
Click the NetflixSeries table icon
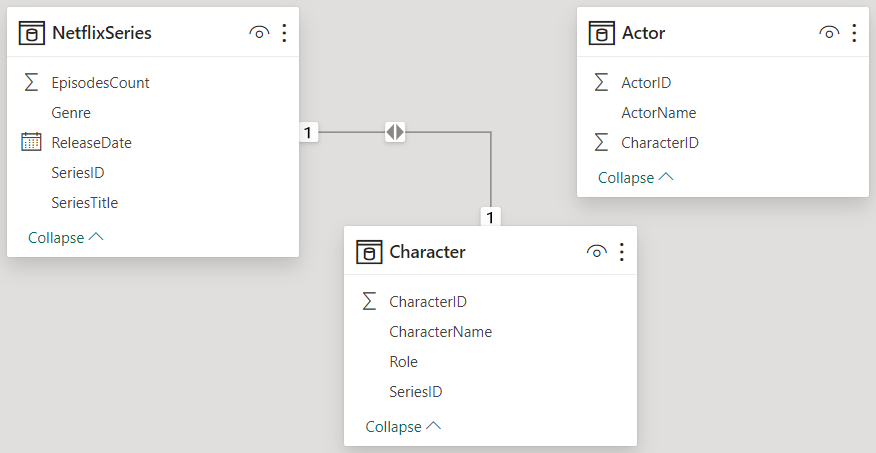pyautogui.click(x=32, y=33)
